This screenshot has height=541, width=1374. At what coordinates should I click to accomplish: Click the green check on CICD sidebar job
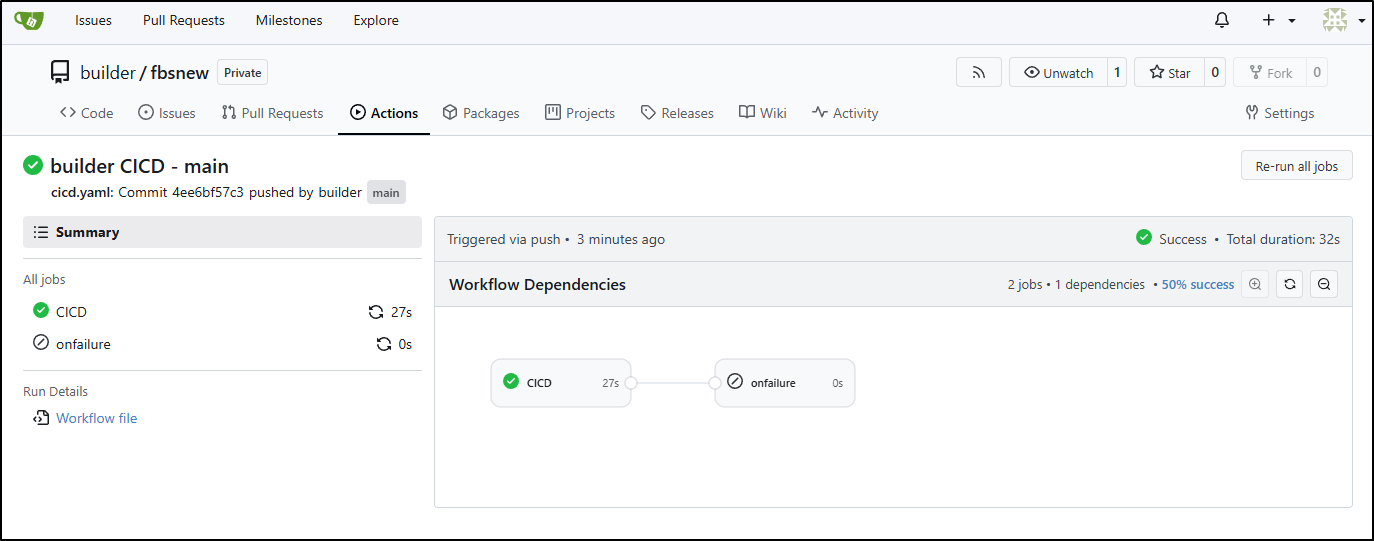tap(41, 311)
